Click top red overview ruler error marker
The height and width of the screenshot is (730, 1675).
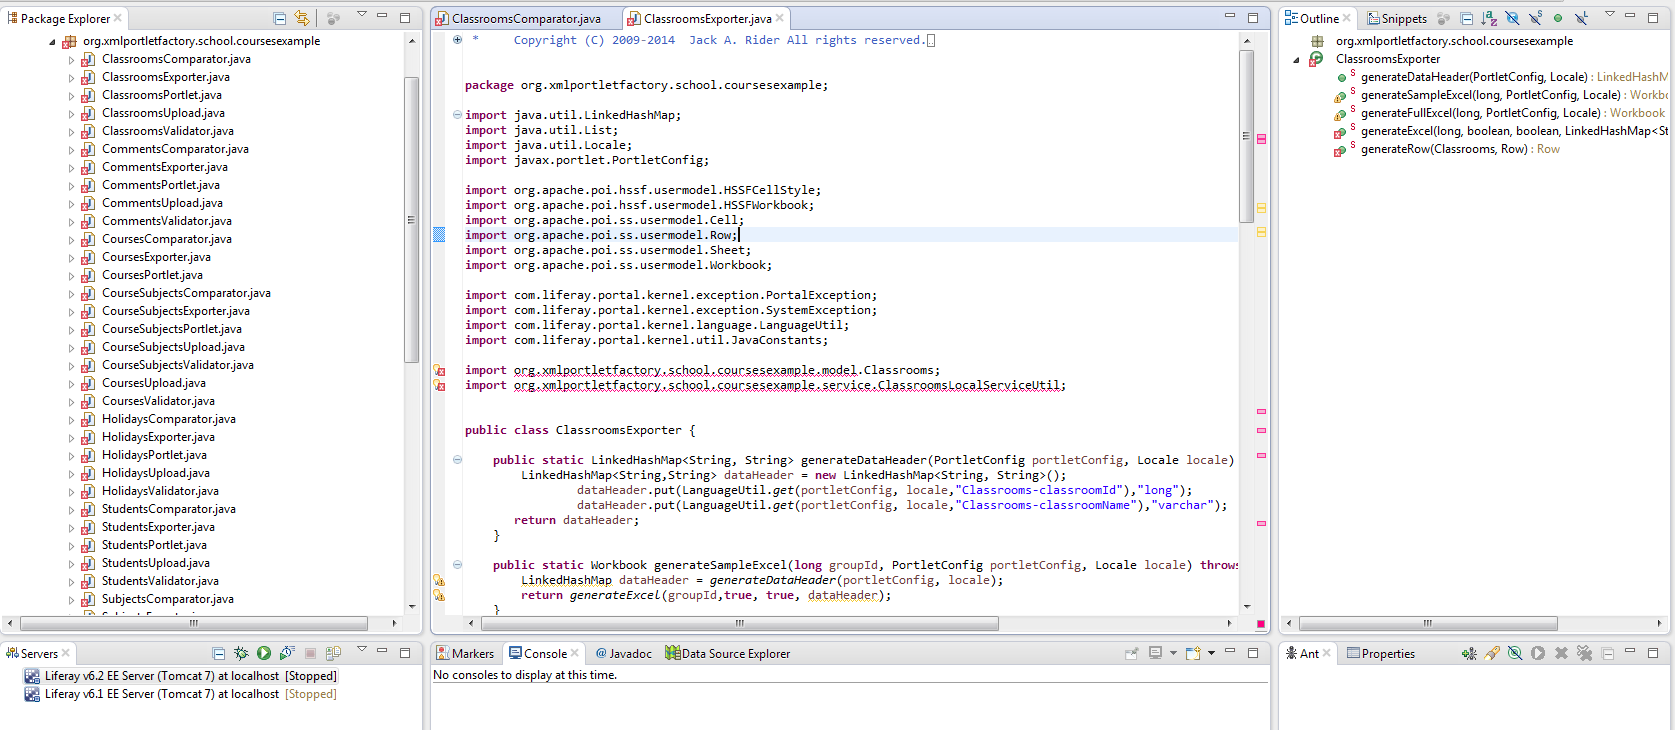coord(1261,139)
